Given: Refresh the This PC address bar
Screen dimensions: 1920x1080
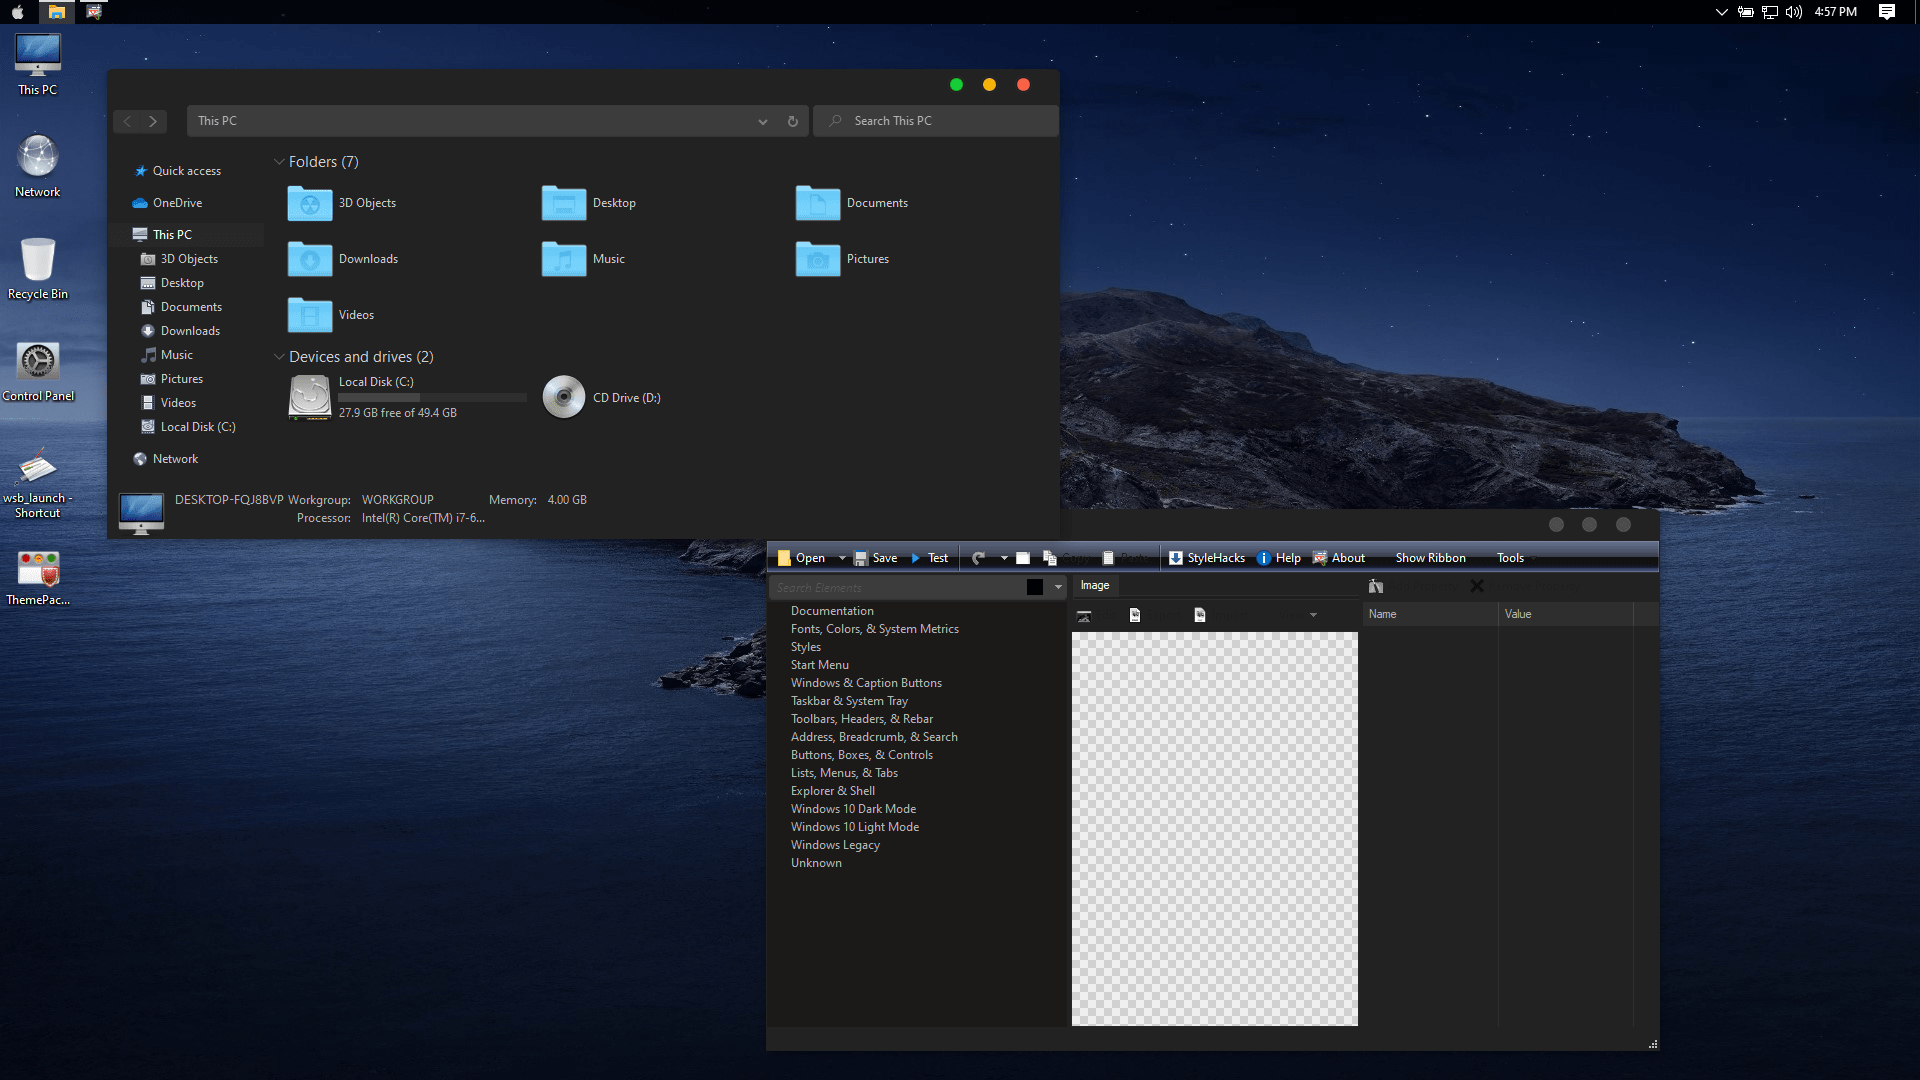Looking at the screenshot, I should click(793, 121).
